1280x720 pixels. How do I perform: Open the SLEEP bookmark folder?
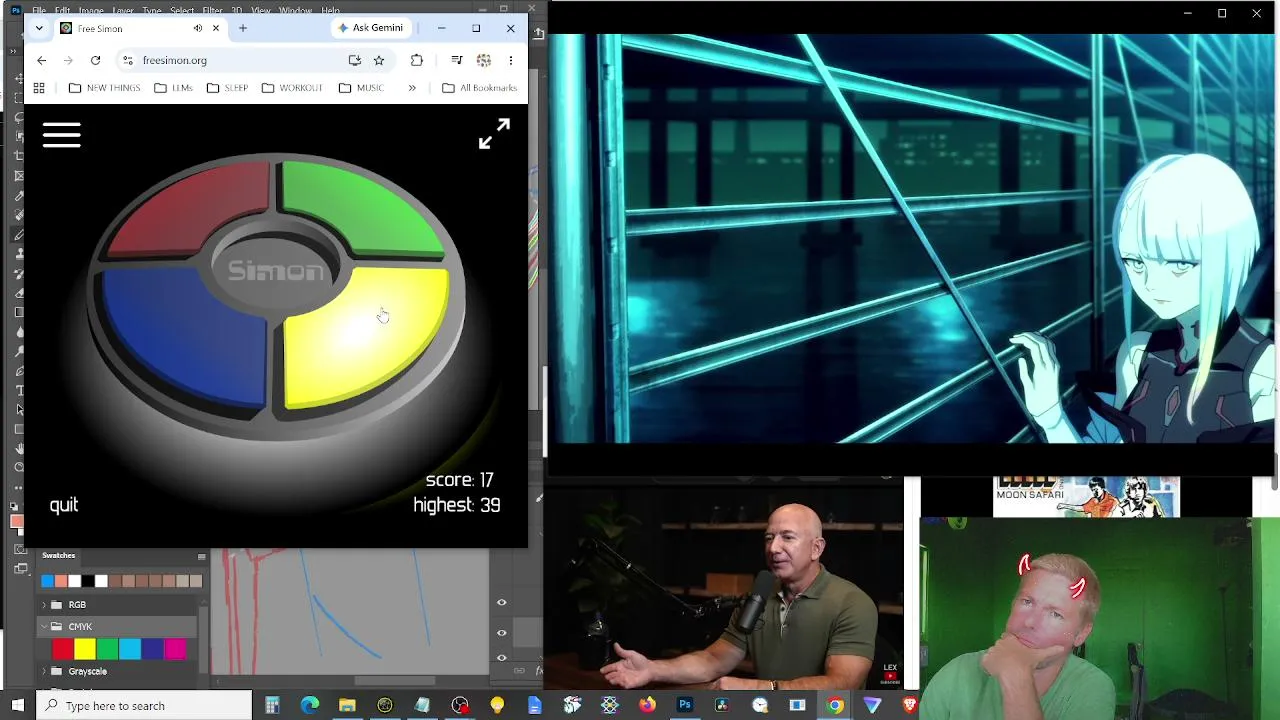pyautogui.click(x=227, y=88)
